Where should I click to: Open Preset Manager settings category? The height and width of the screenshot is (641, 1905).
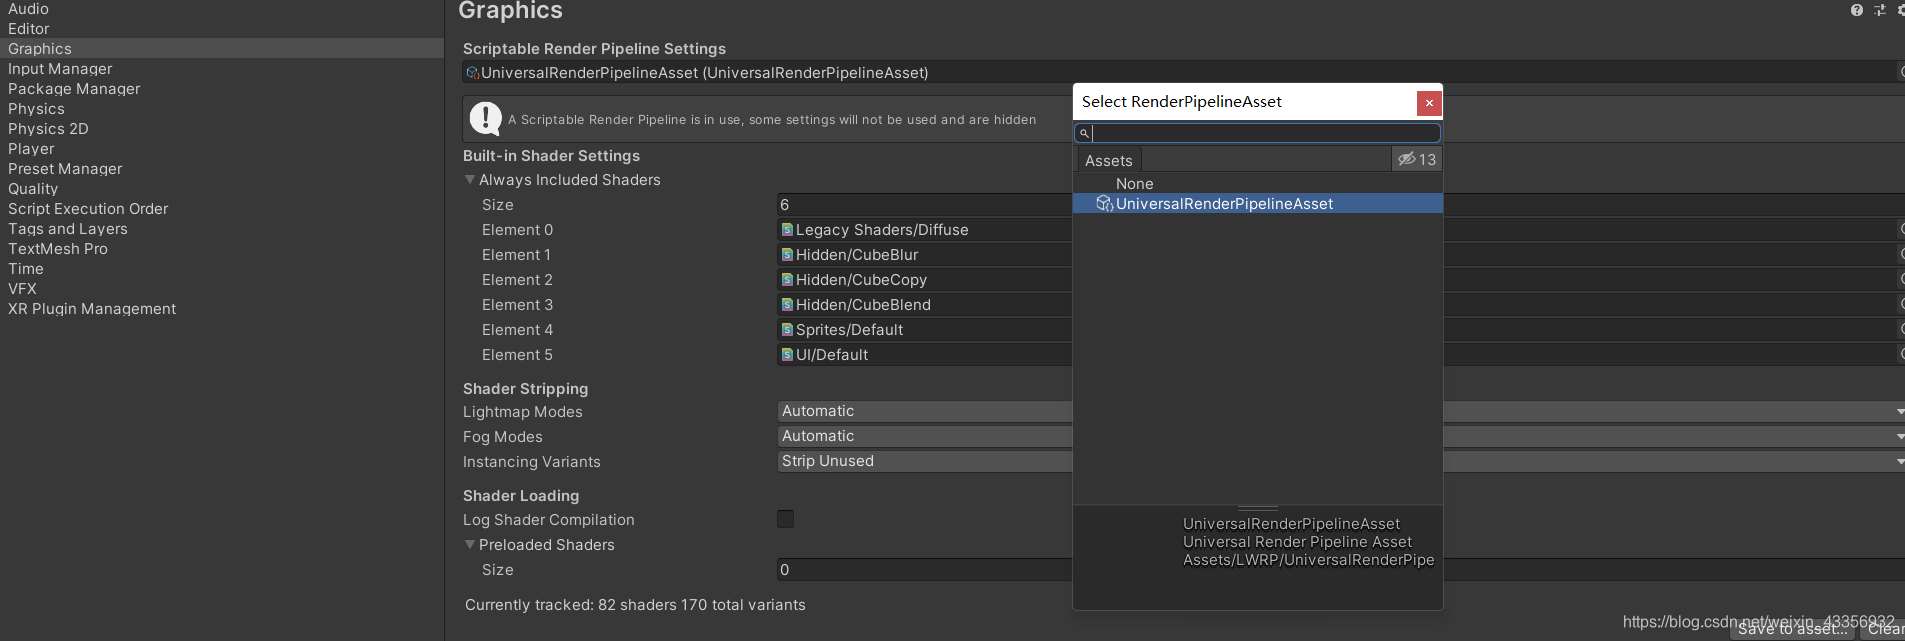(x=222, y=169)
